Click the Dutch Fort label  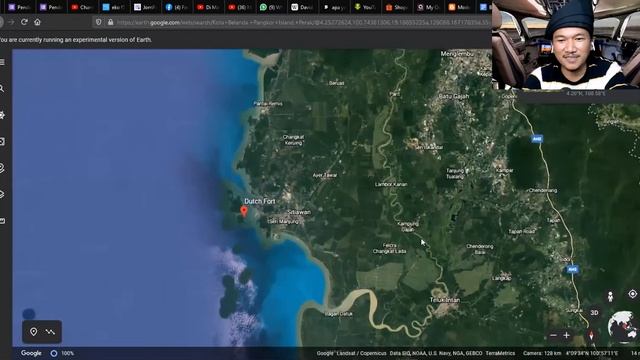(x=260, y=201)
